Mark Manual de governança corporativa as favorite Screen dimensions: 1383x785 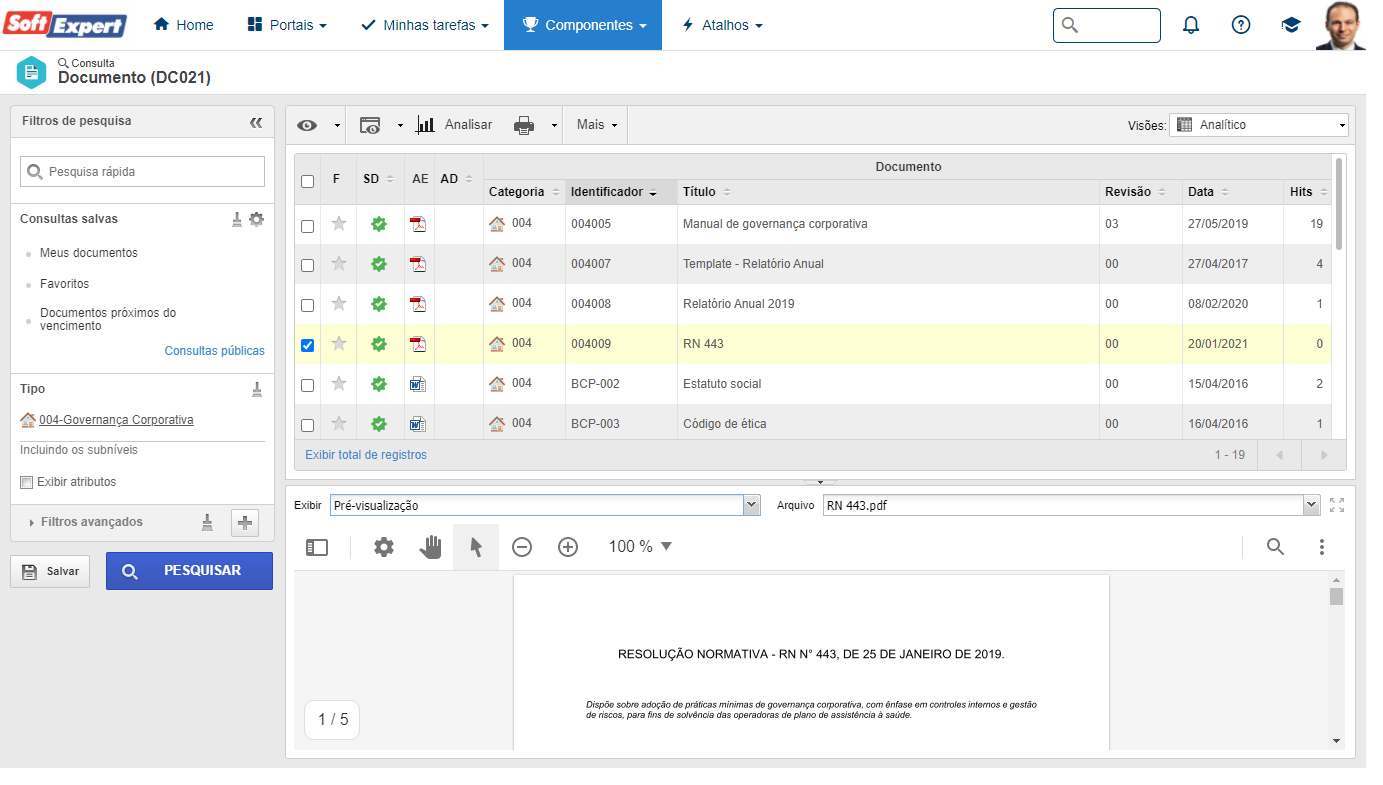[339, 224]
